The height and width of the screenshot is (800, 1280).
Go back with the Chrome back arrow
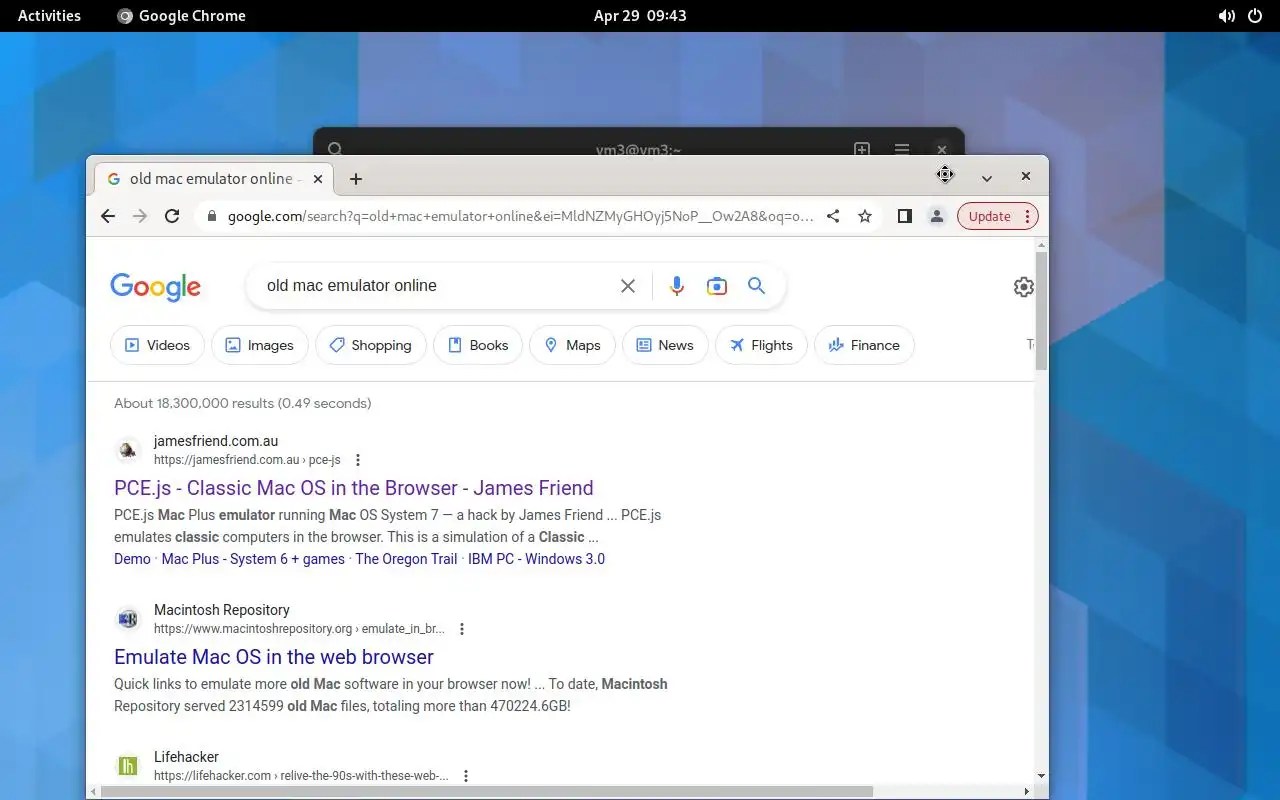108,216
